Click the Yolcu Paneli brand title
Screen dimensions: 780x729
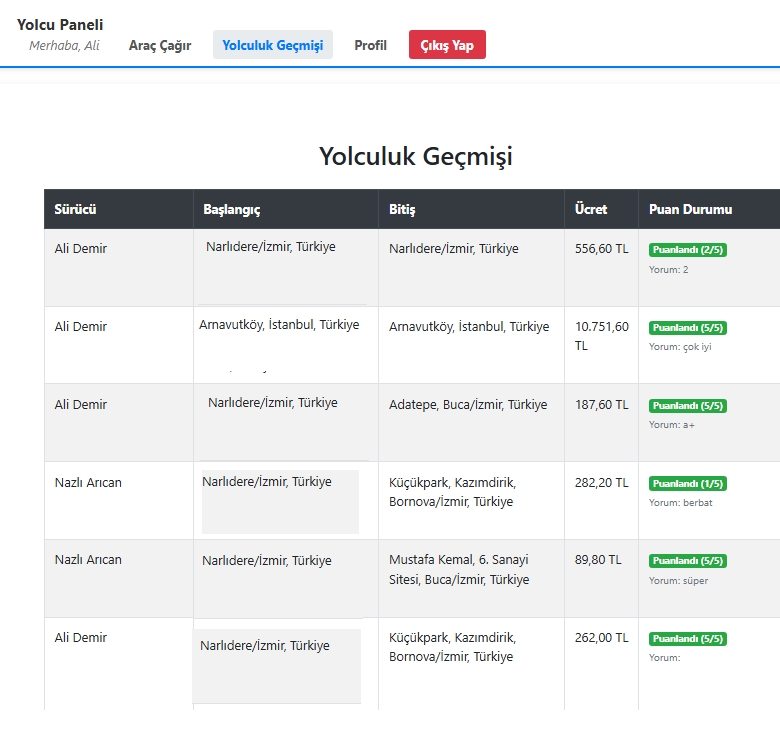60,24
